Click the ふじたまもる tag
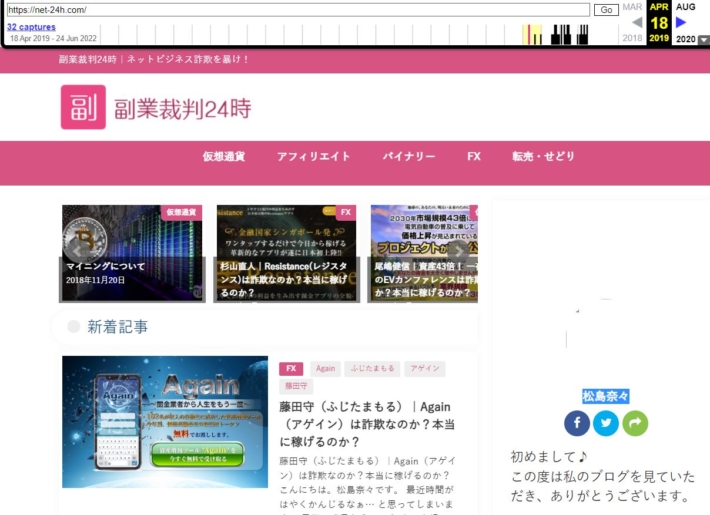 (x=372, y=368)
